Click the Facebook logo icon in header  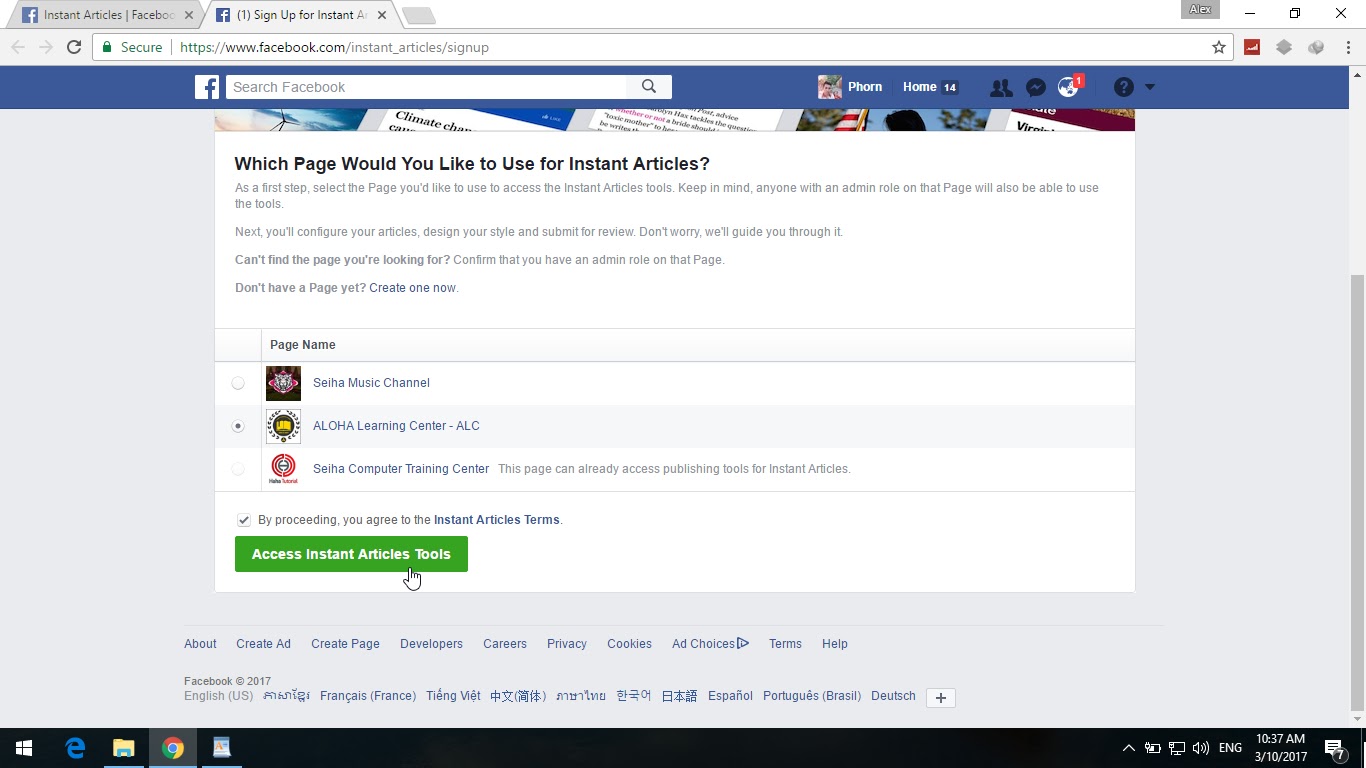pyautogui.click(x=207, y=87)
